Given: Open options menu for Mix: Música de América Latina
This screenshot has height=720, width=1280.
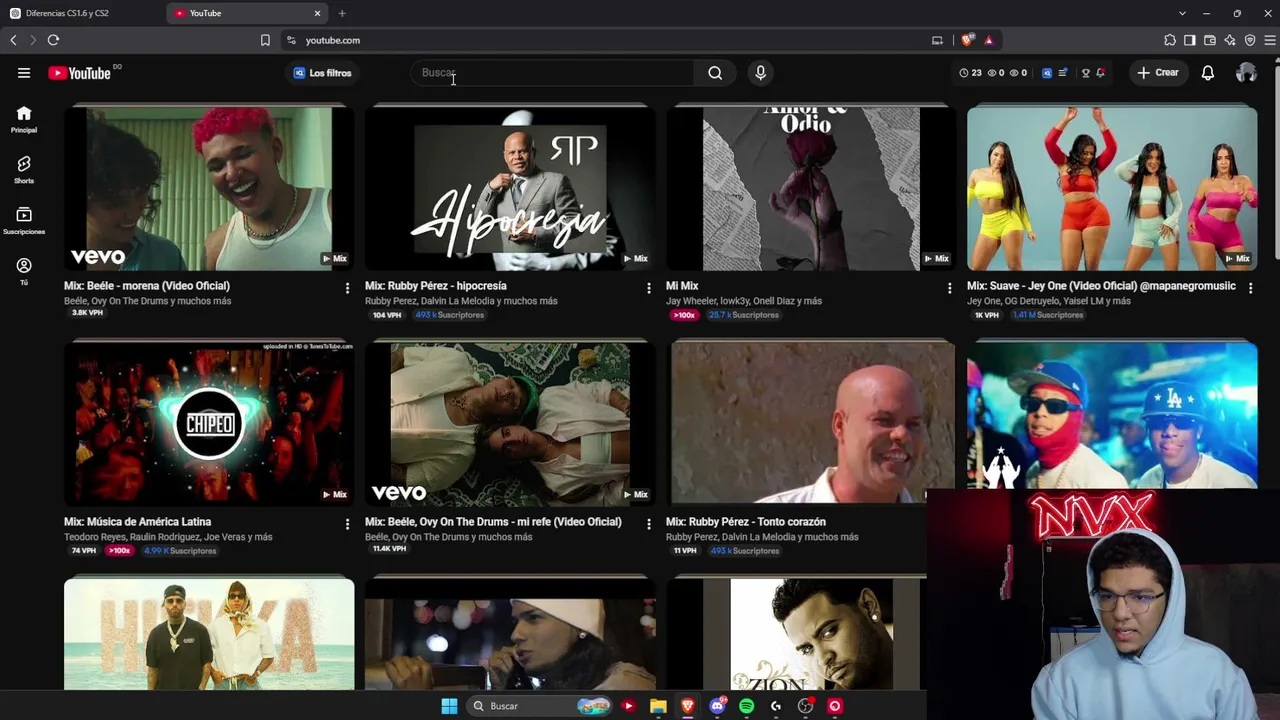Looking at the screenshot, I should pos(347,524).
